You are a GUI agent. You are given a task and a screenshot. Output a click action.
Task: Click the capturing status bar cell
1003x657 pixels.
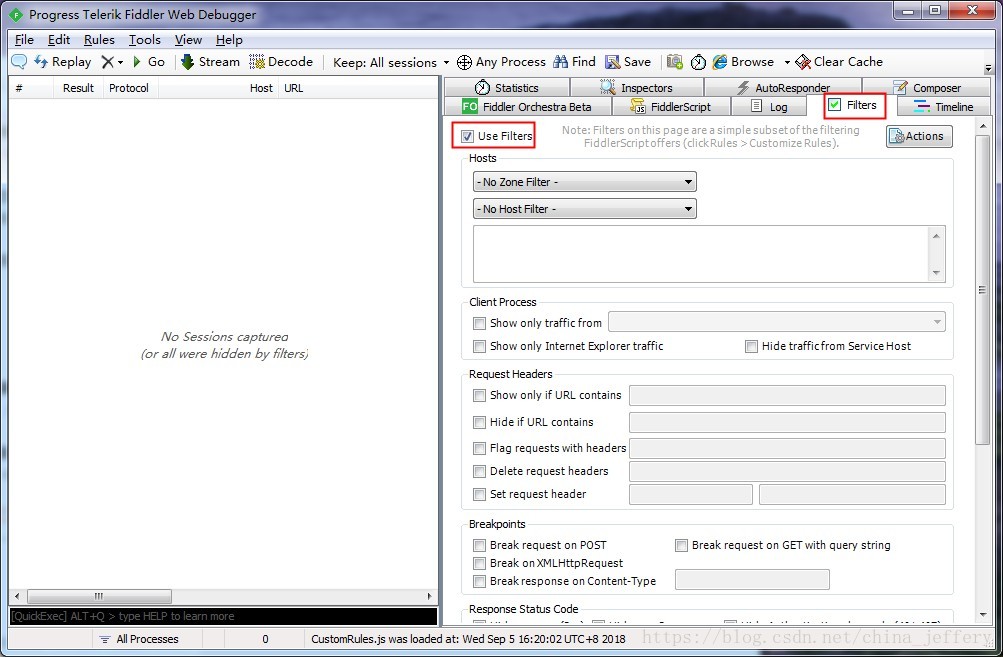click(x=50, y=639)
